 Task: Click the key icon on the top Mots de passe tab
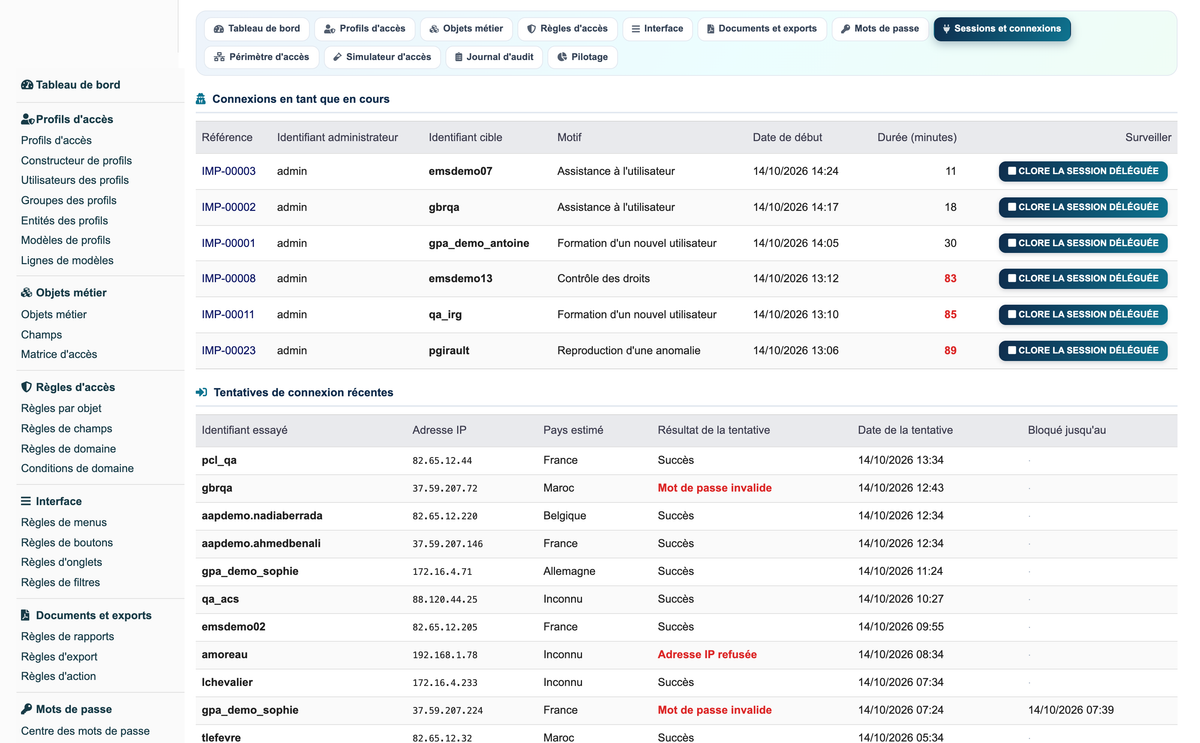[x=845, y=29]
